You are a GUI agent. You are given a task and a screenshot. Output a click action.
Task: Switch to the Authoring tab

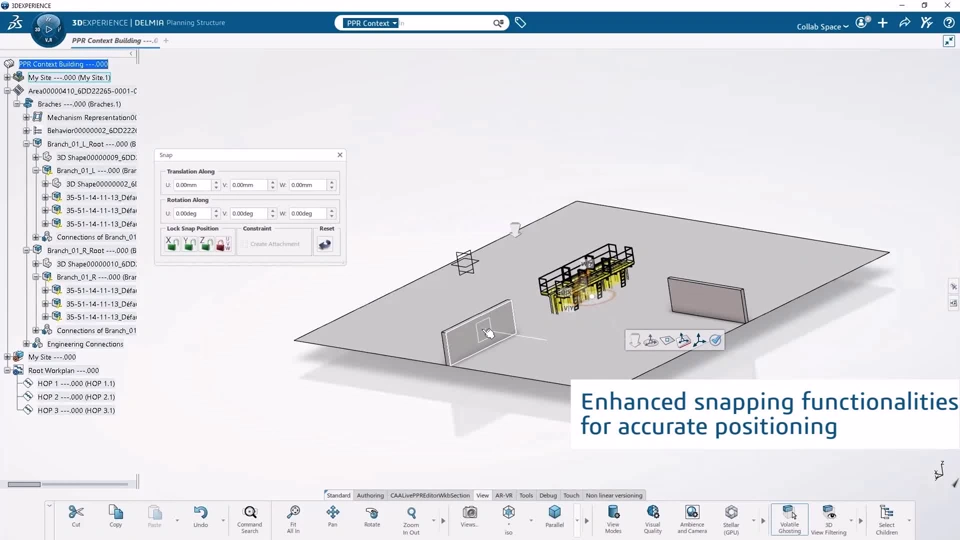point(370,495)
